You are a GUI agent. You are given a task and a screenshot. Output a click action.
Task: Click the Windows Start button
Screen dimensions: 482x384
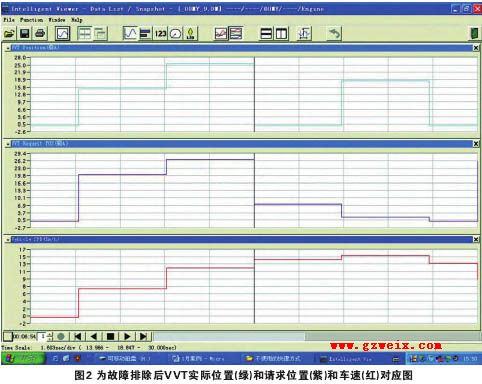(x=23, y=359)
